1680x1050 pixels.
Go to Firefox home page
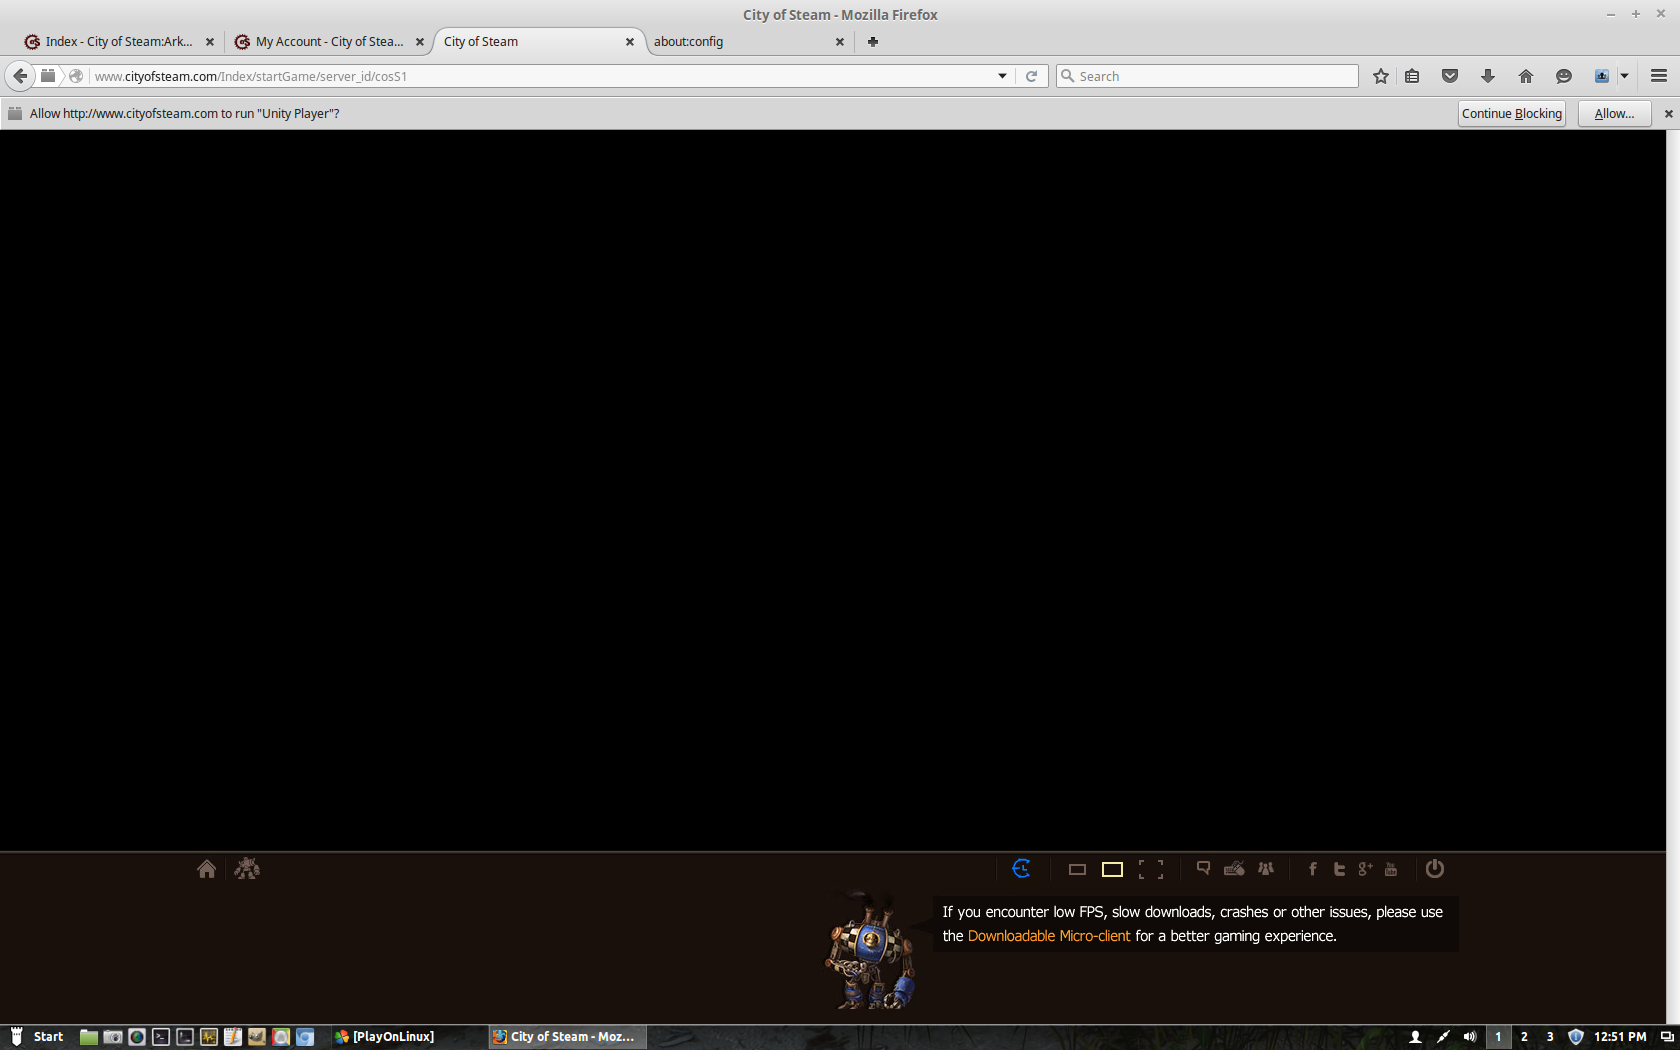1526,76
